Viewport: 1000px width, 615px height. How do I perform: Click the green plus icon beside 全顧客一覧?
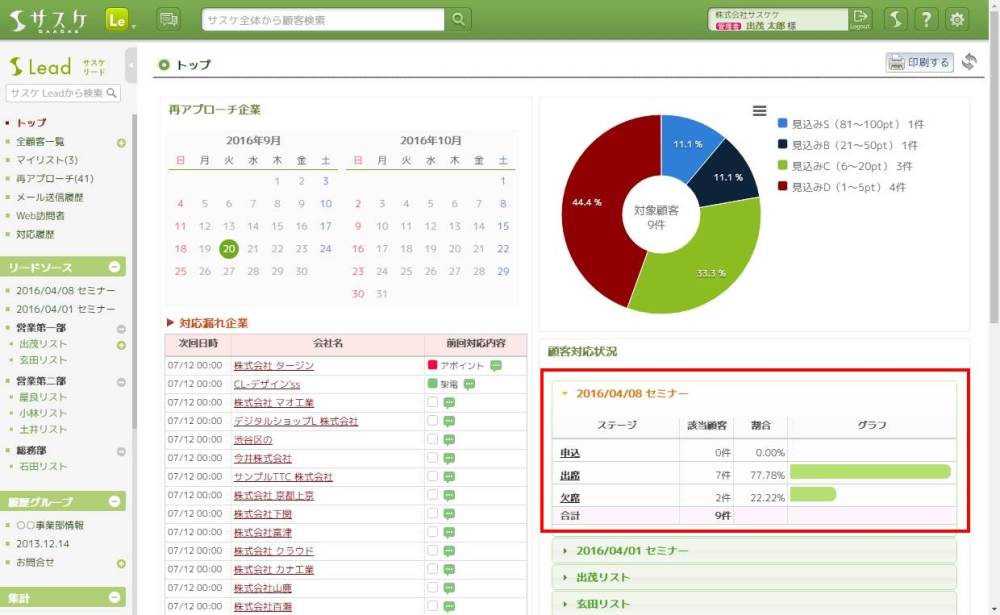pos(121,142)
